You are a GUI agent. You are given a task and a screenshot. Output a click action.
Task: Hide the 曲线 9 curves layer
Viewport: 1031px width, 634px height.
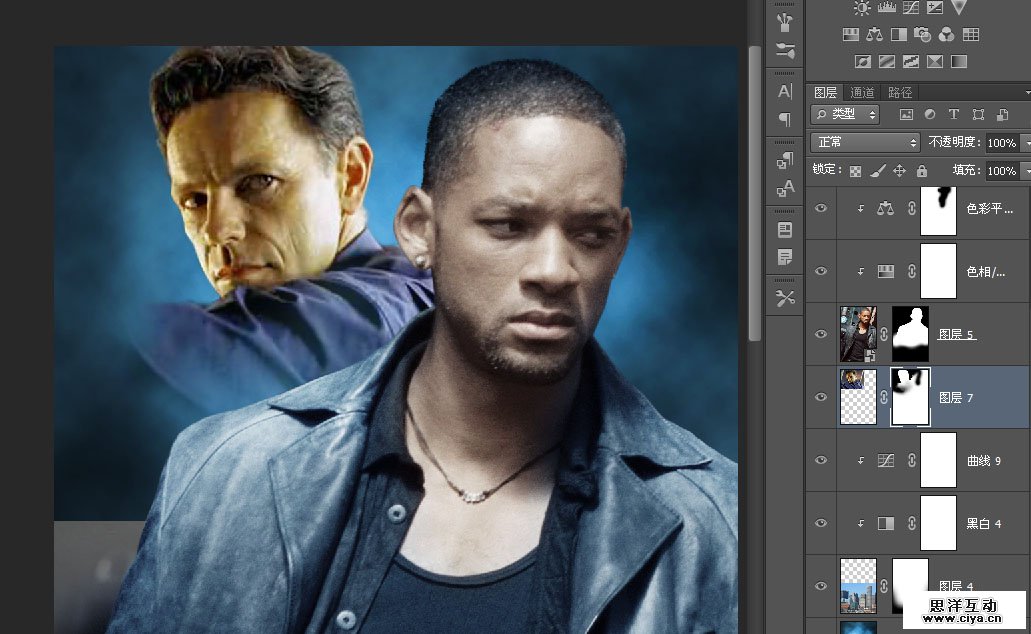tap(821, 460)
